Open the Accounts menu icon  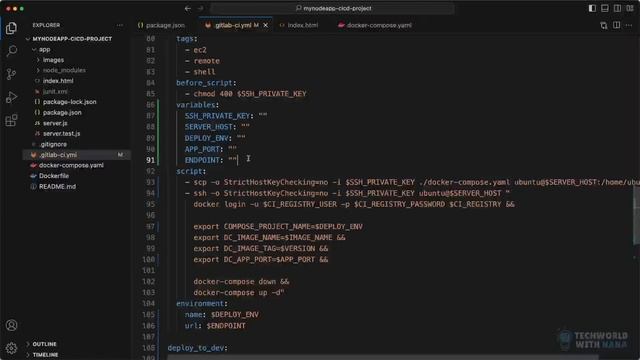coord(11,325)
